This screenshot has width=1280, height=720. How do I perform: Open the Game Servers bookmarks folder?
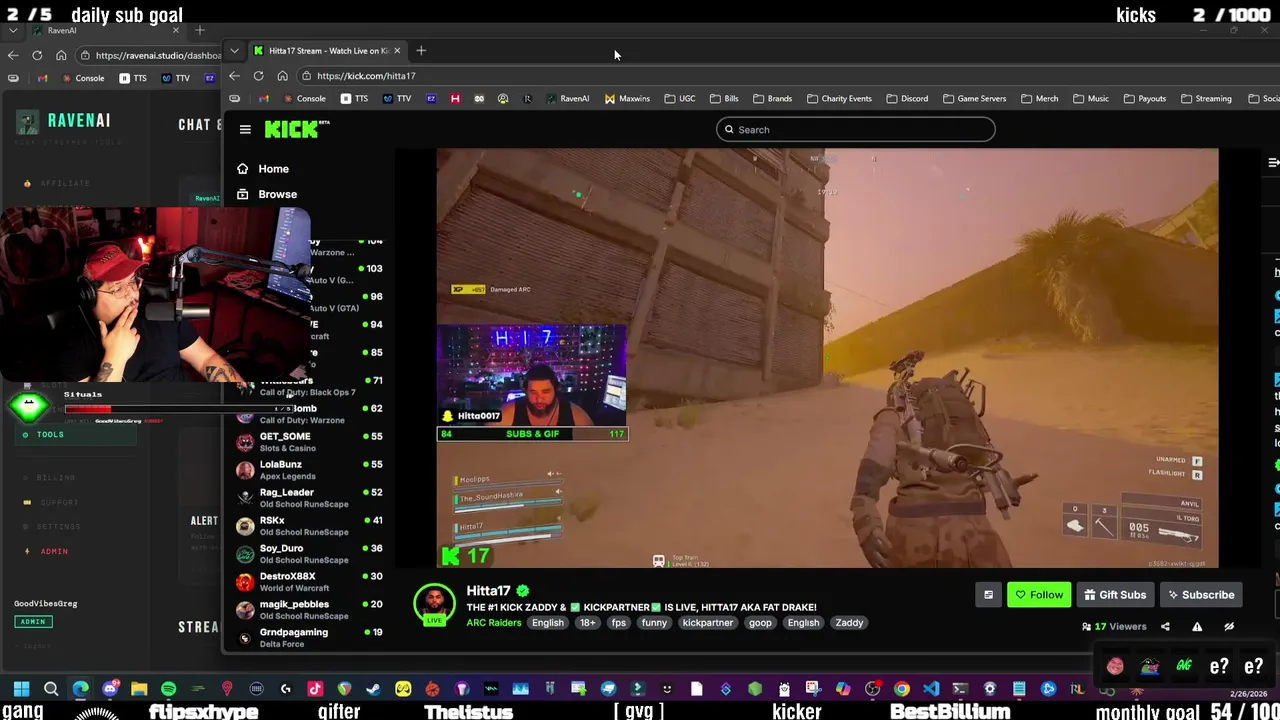(974, 98)
